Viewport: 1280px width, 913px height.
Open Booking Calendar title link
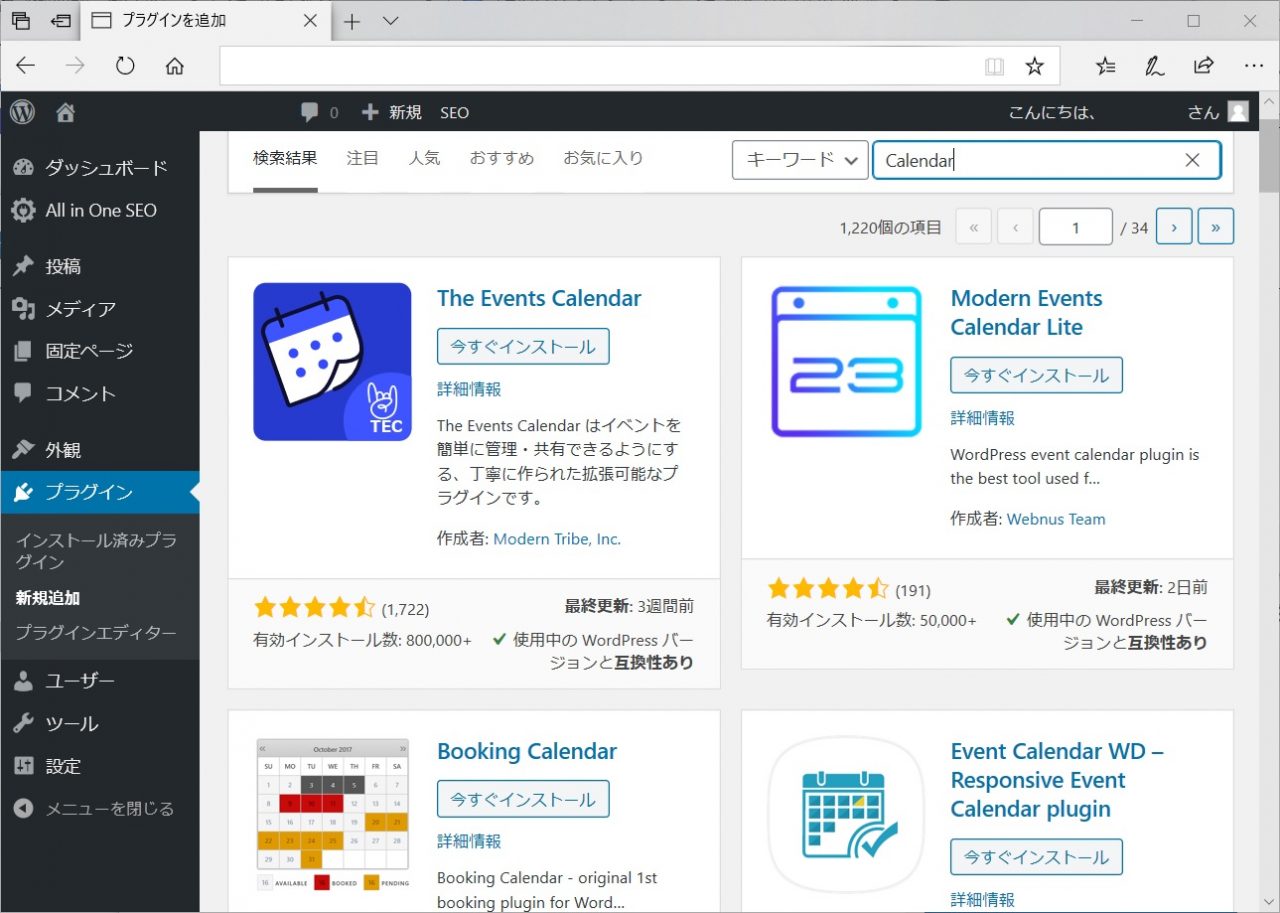(527, 751)
